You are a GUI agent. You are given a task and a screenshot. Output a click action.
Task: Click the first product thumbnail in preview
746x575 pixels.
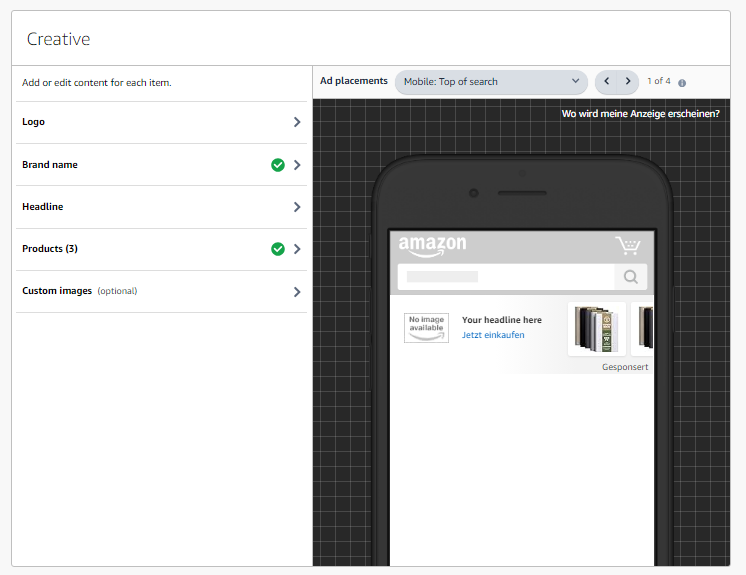[x=596, y=328]
